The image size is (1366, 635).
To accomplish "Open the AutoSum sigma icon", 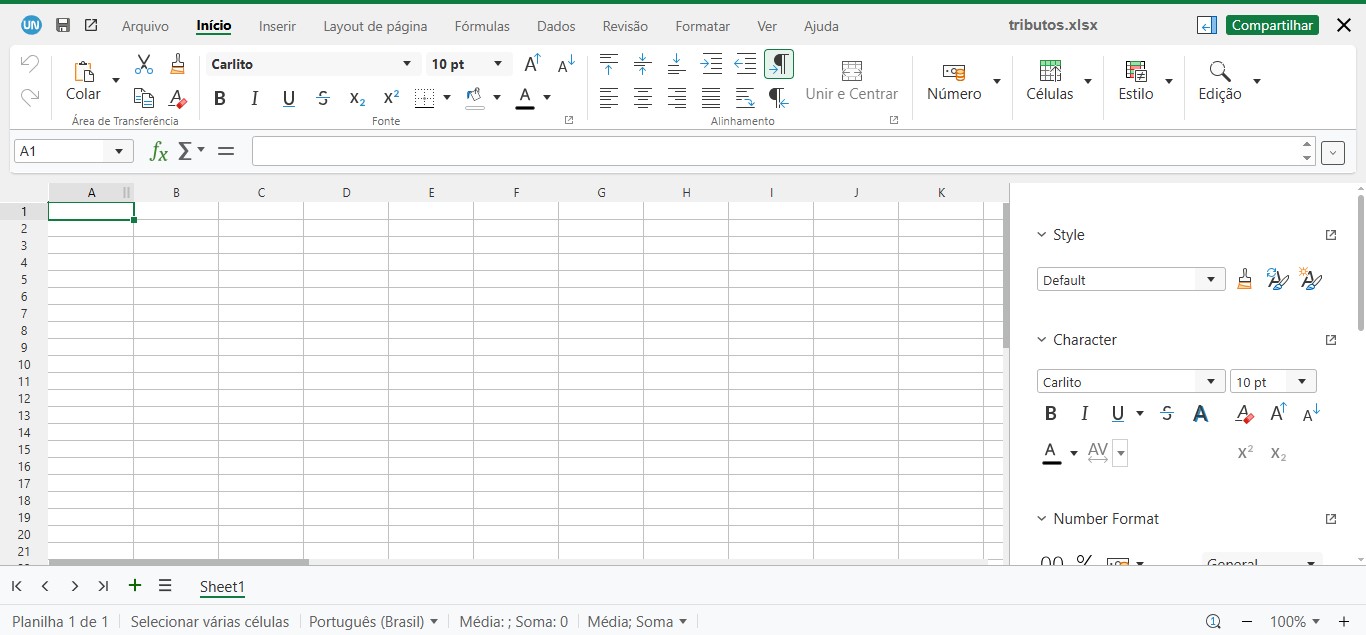I will pos(186,152).
